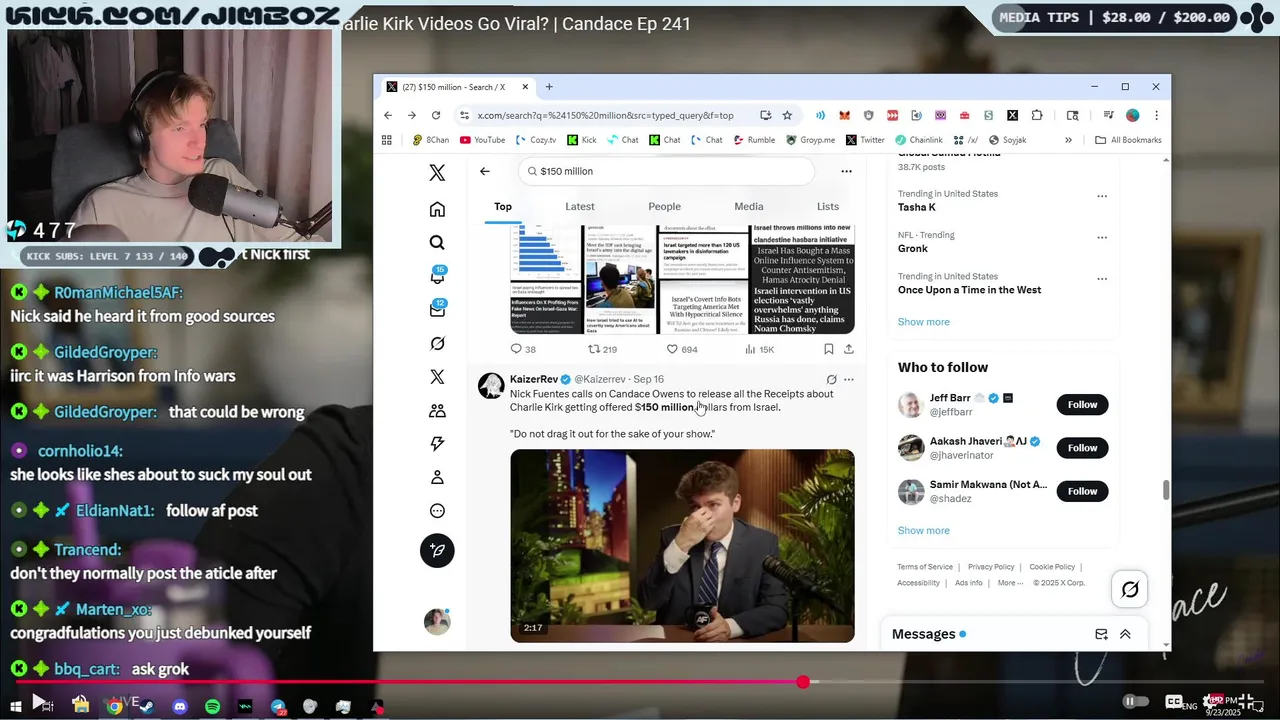Click Grok explain icon on KaizerRev post
The width and height of the screenshot is (1280, 720).
[831, 379]
